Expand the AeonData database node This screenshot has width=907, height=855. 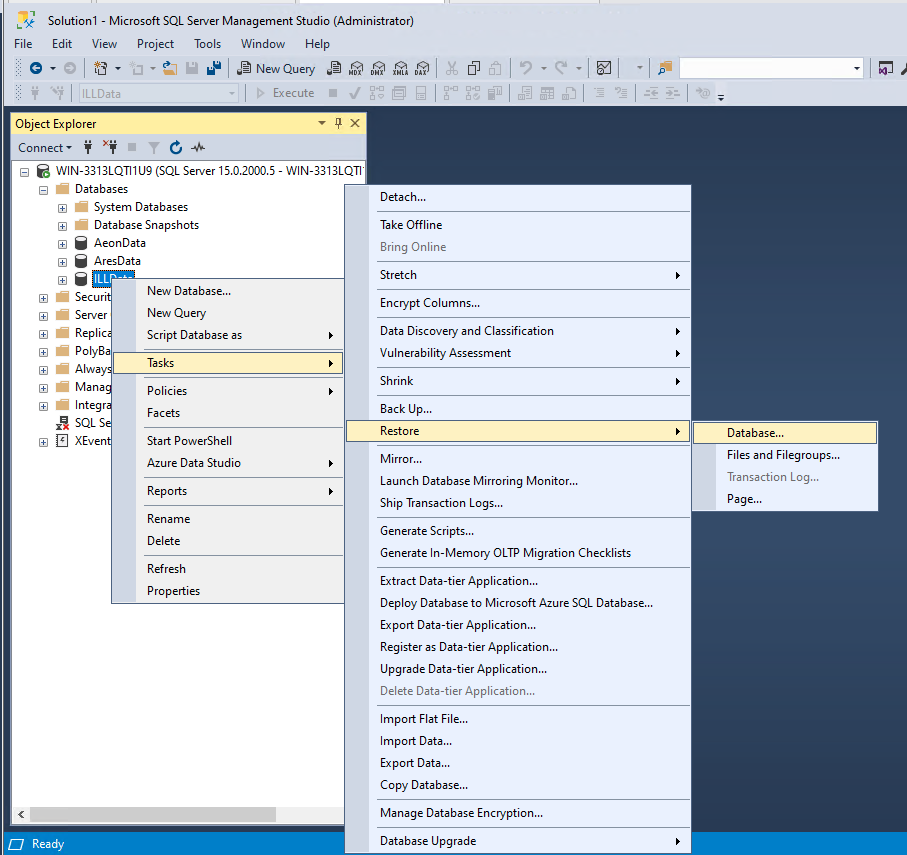click(x=62, y=242)
